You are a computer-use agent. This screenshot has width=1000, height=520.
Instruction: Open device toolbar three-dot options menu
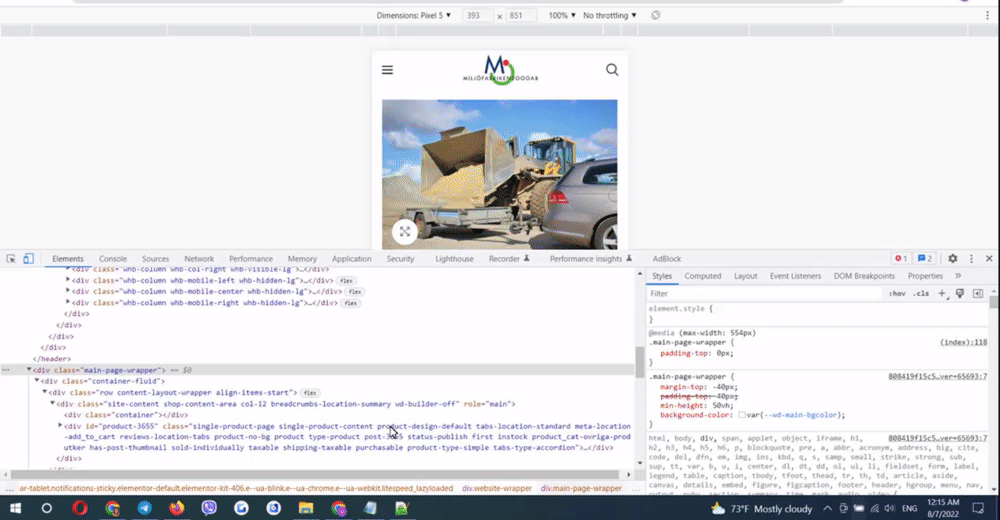click(987, 15)
